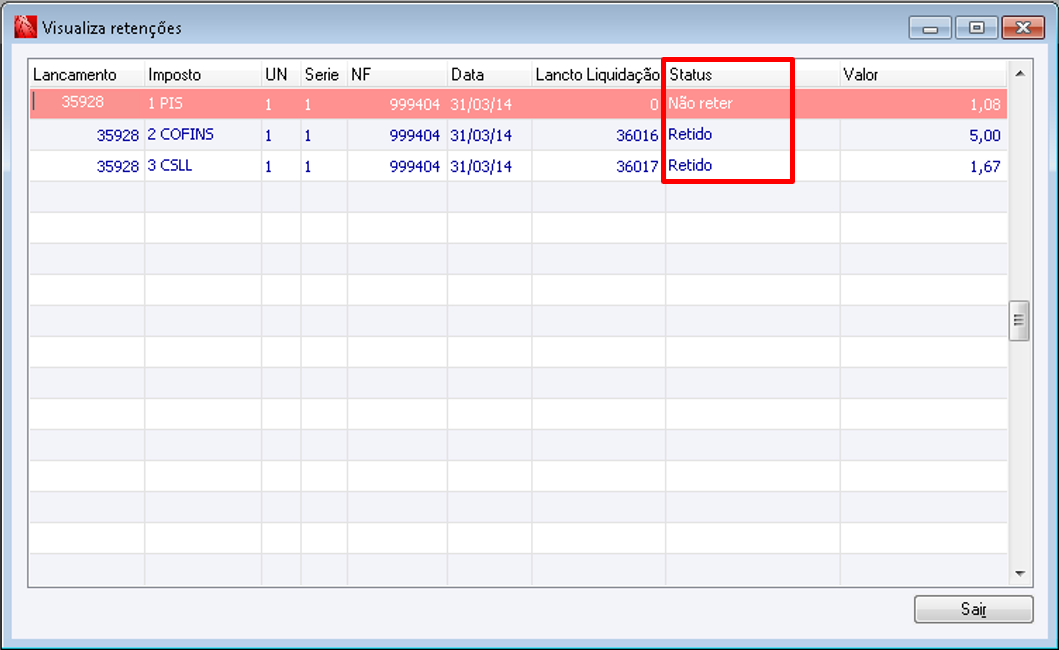
Task: Click the vertical scrollbar thumb
Action: click(x=1019, y=321)
